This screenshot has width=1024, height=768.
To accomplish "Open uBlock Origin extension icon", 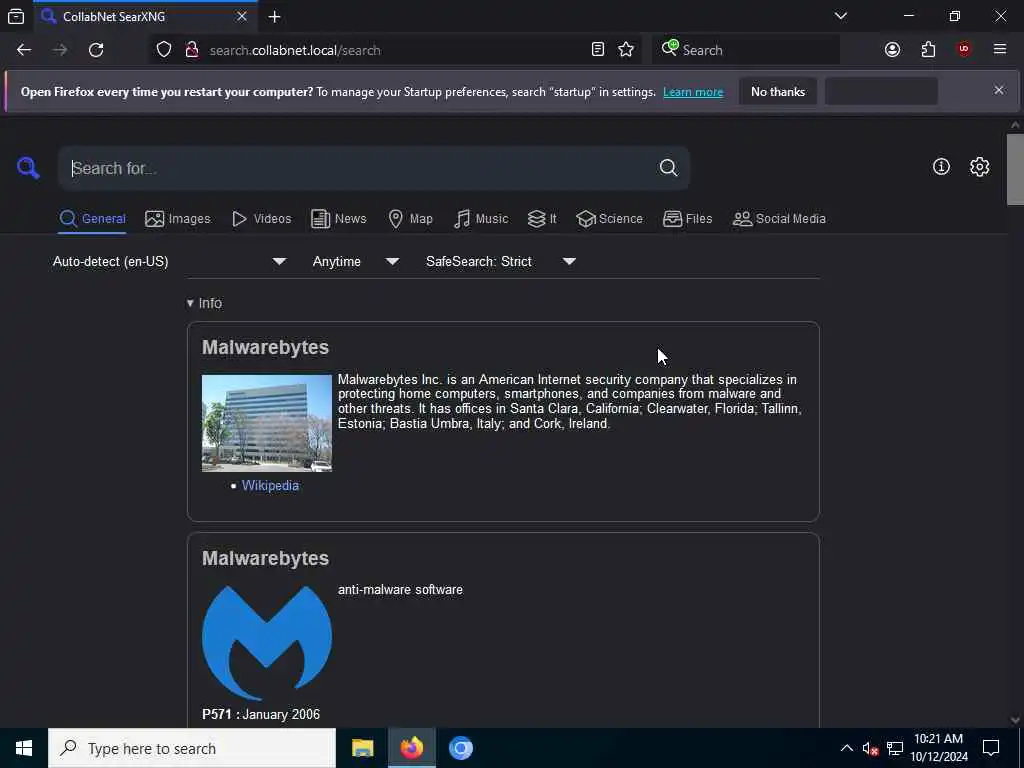I will [964, 50].
